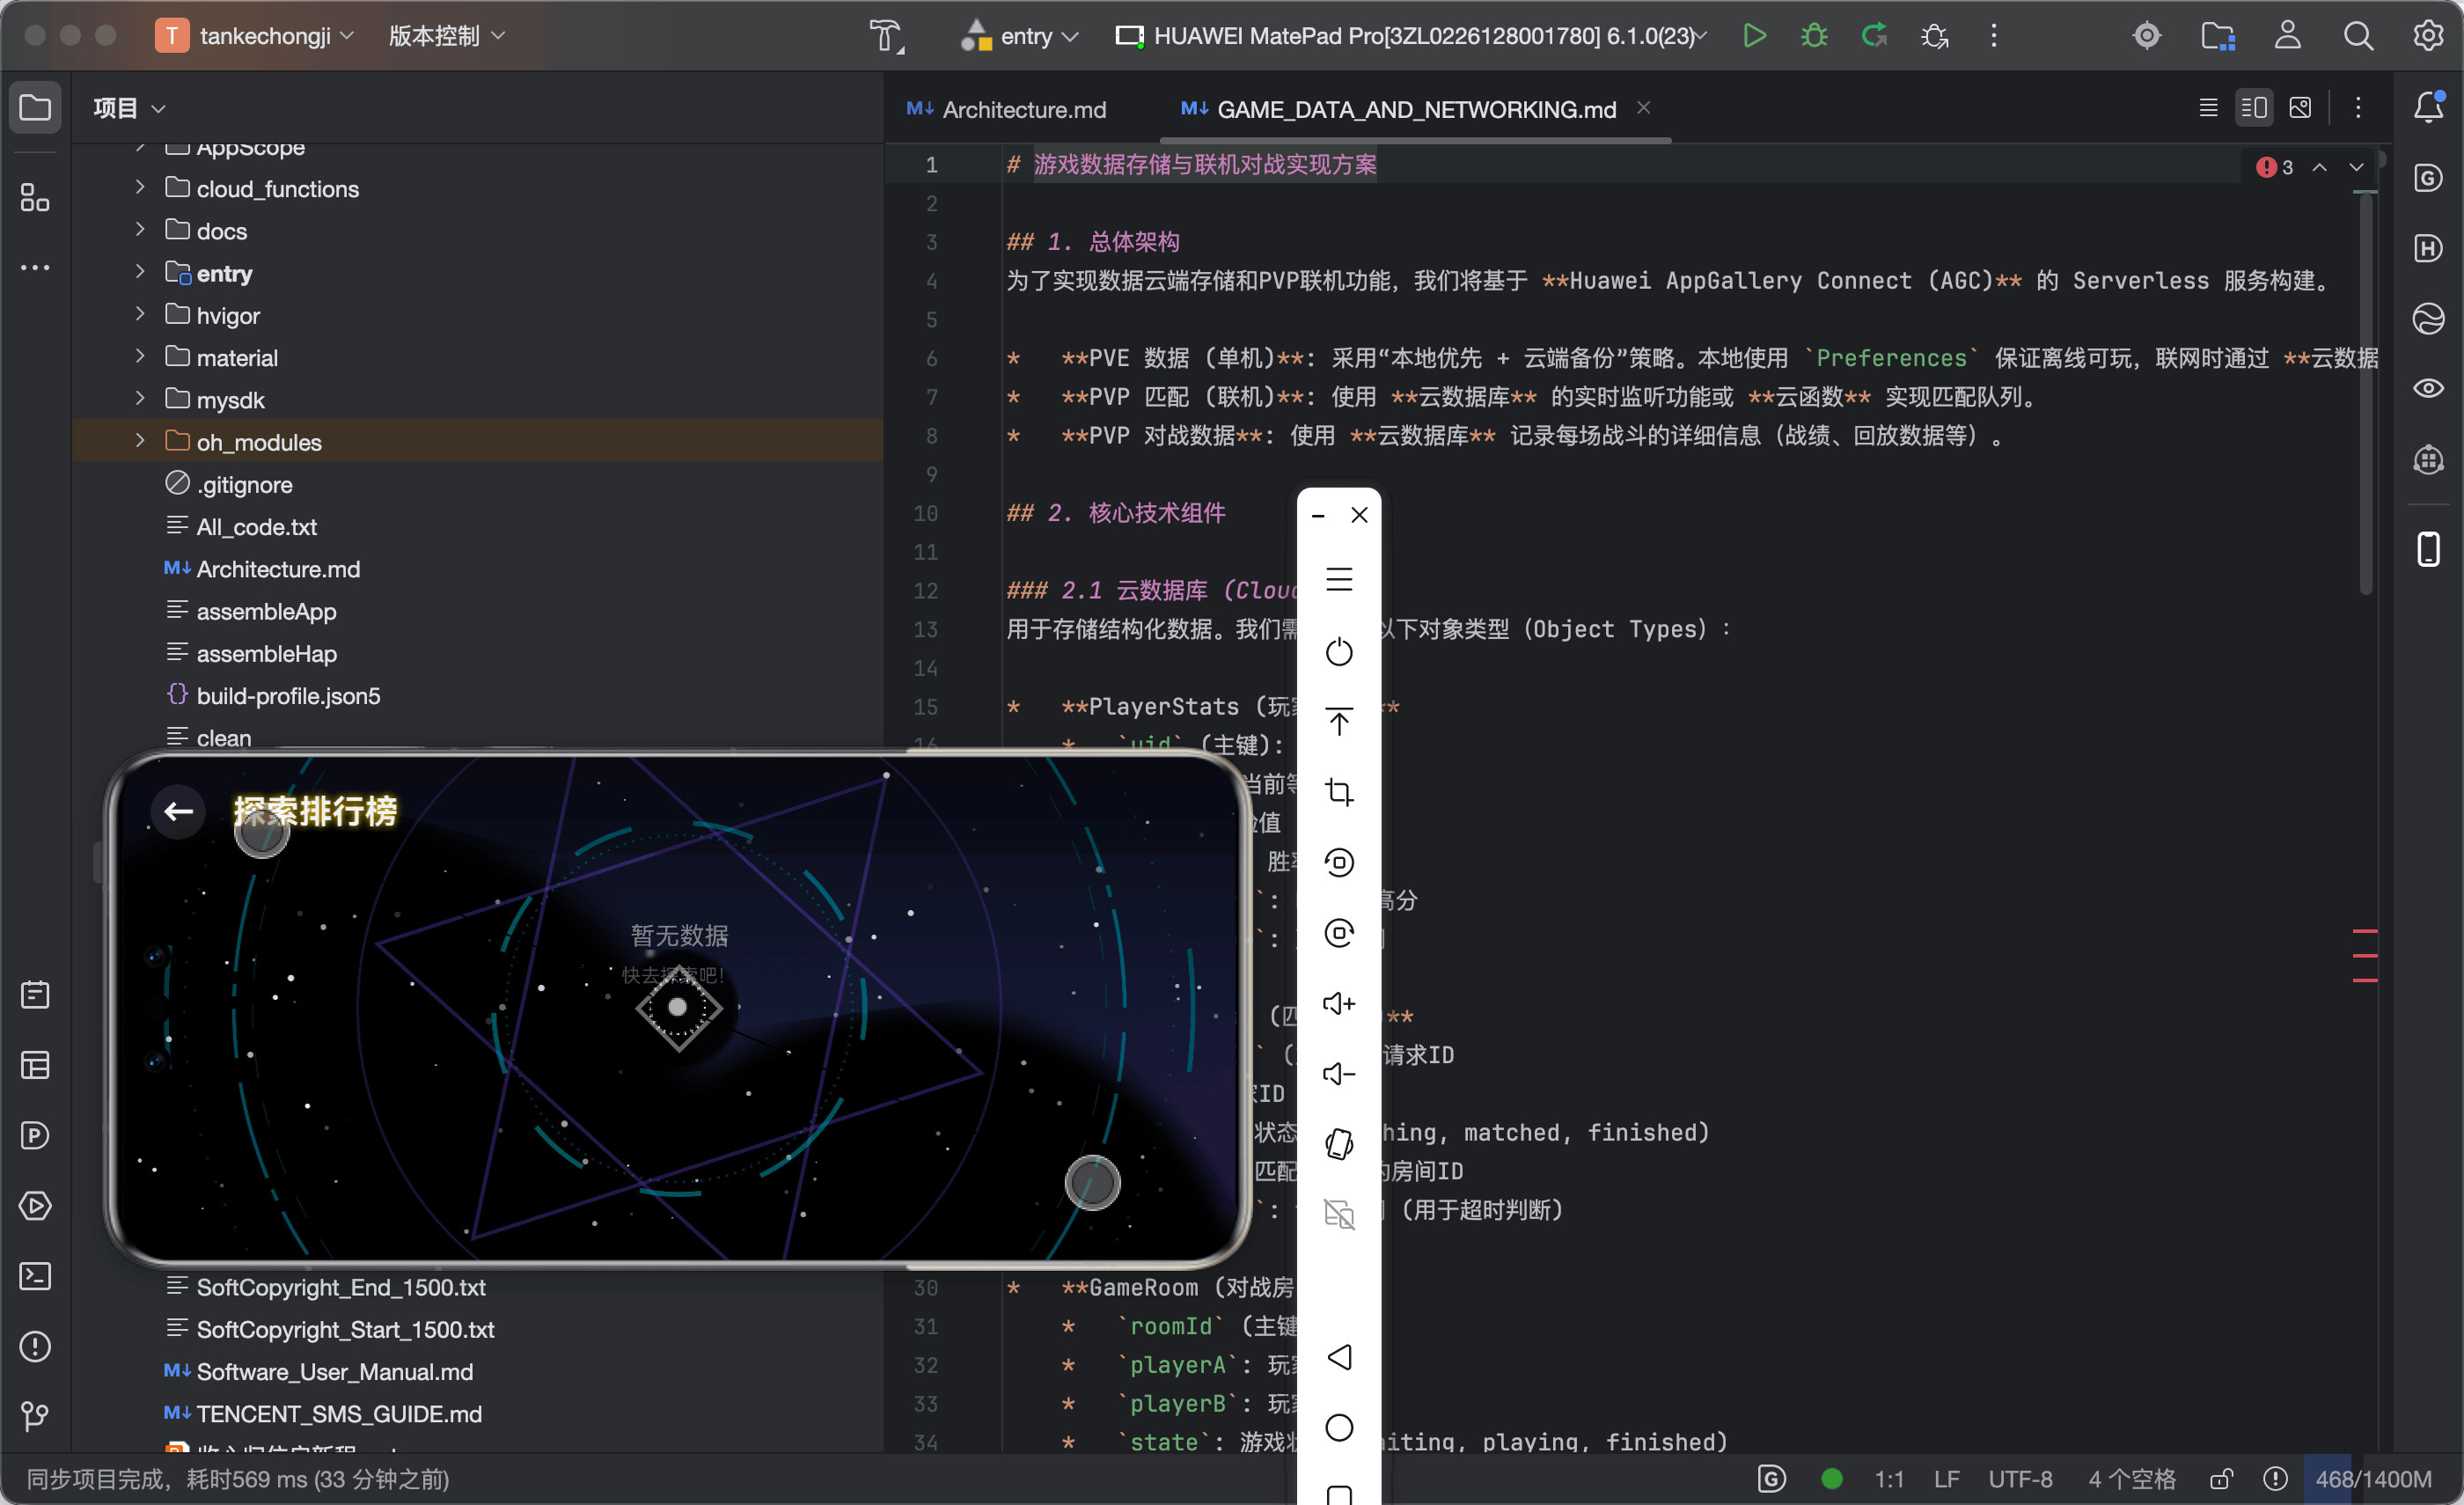Close the GAME_DATA_AND_NETWORKING.md tab
Viewport: 2464px width, 1505px height.
point(1643,107)
